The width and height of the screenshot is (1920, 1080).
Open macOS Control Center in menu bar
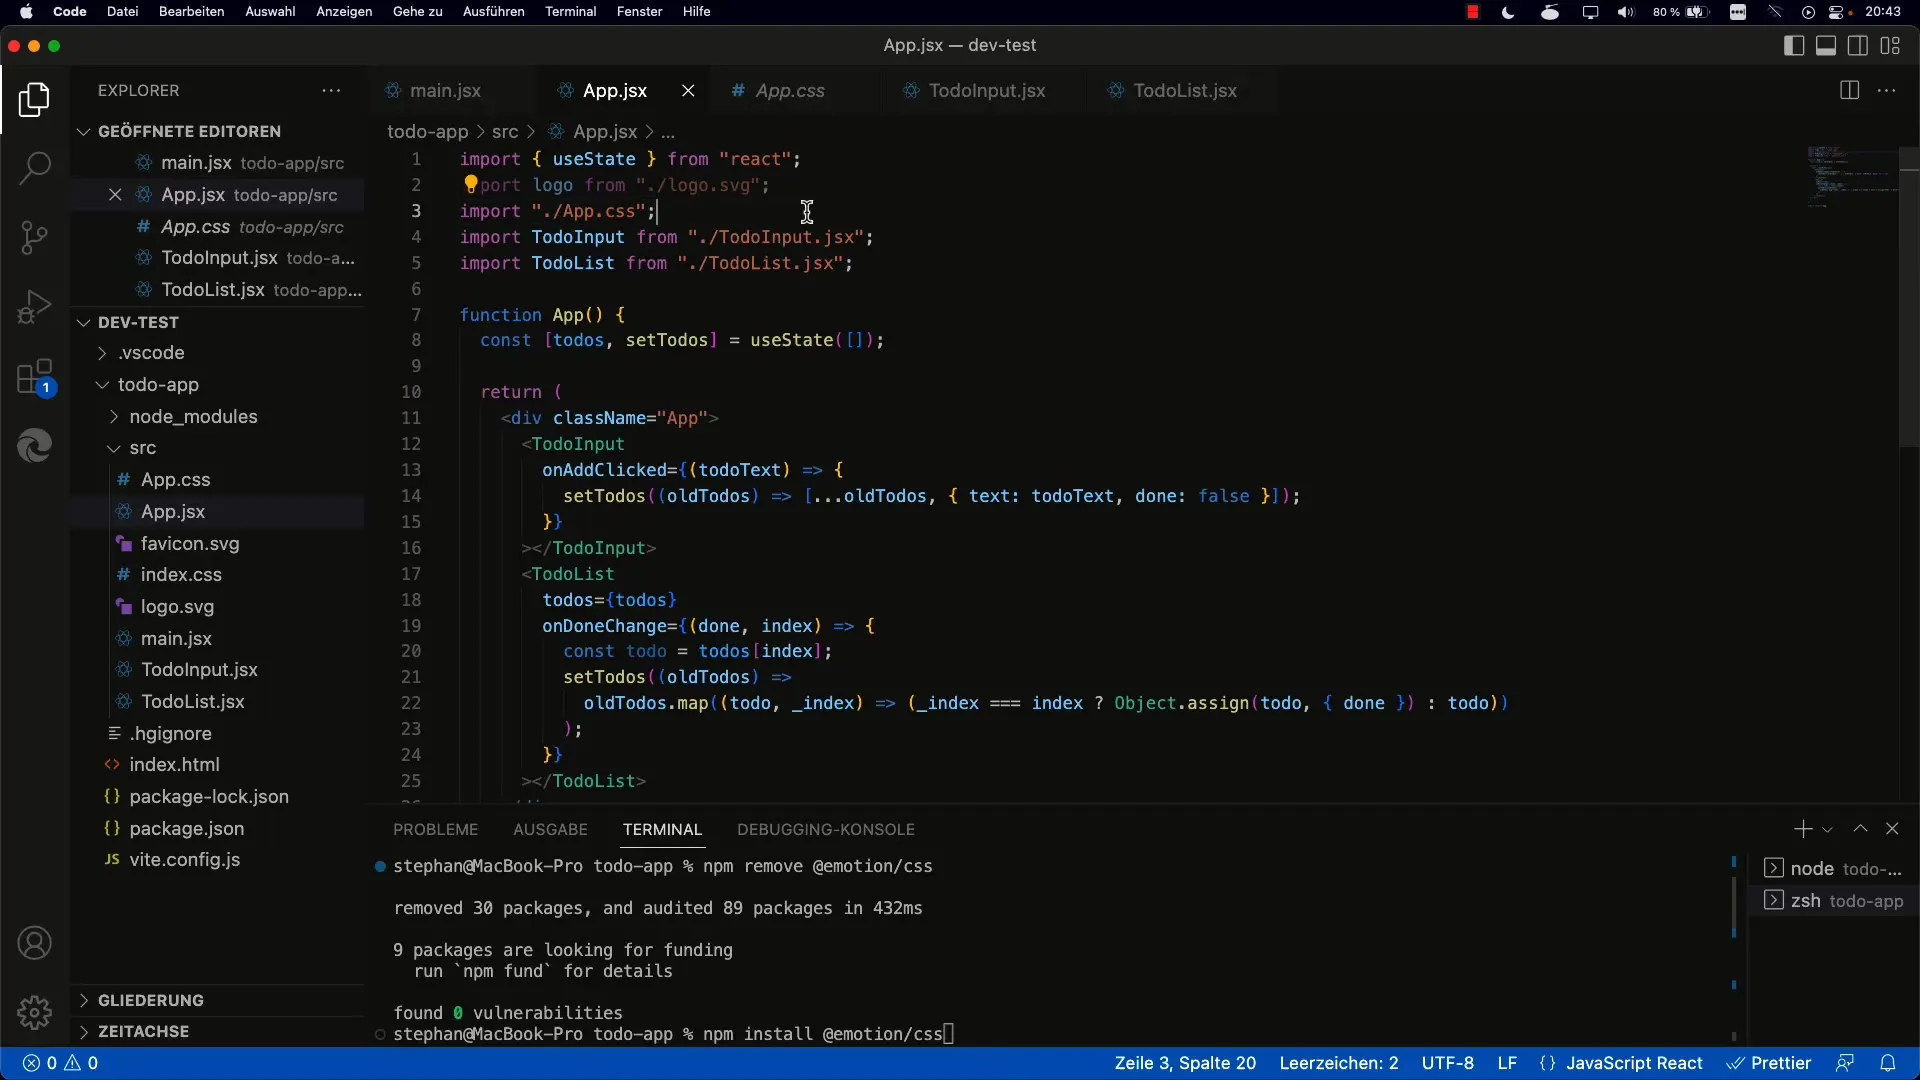[1838, 12]
